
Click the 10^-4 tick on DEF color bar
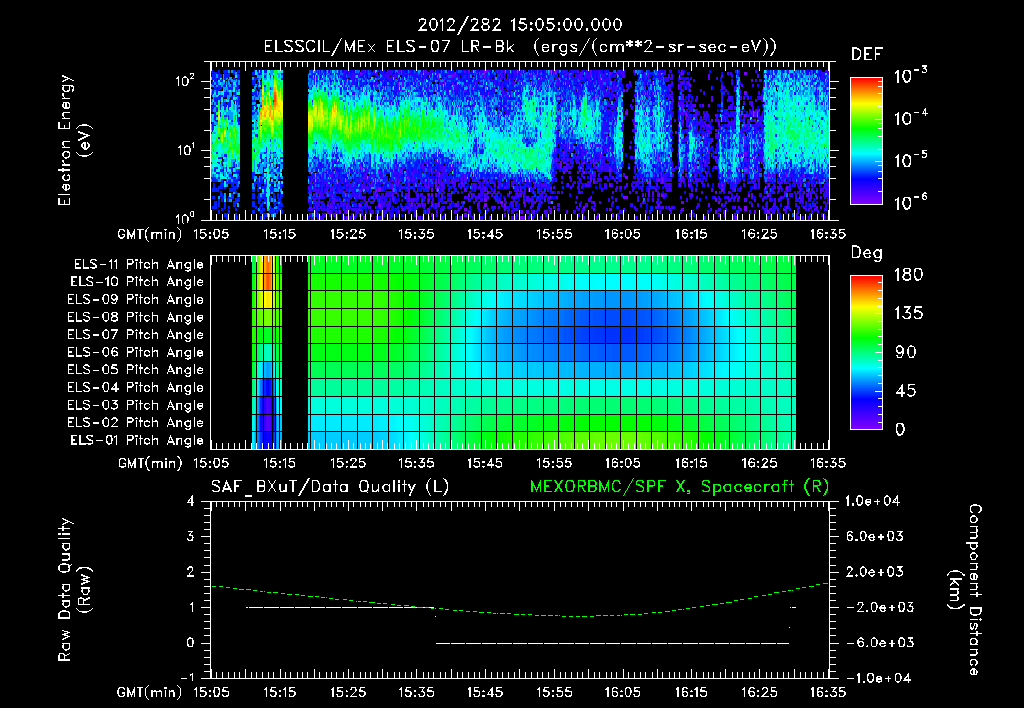click(910, 118)
